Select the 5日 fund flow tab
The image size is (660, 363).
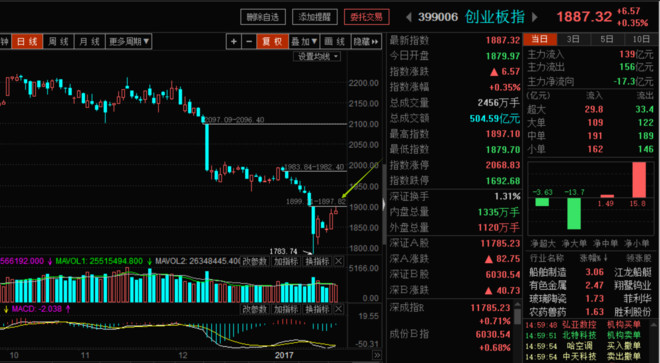607,39
